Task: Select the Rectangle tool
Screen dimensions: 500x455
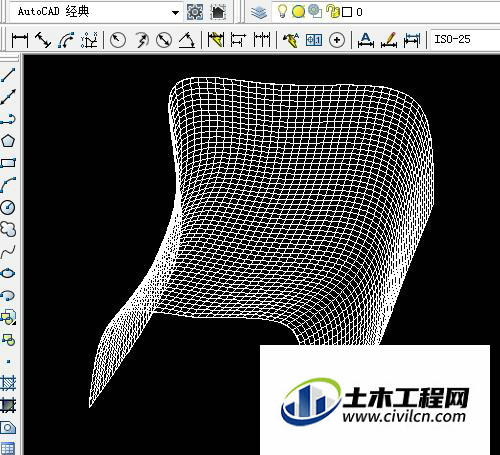Action: pyautogui.click(x=8, y=163)
